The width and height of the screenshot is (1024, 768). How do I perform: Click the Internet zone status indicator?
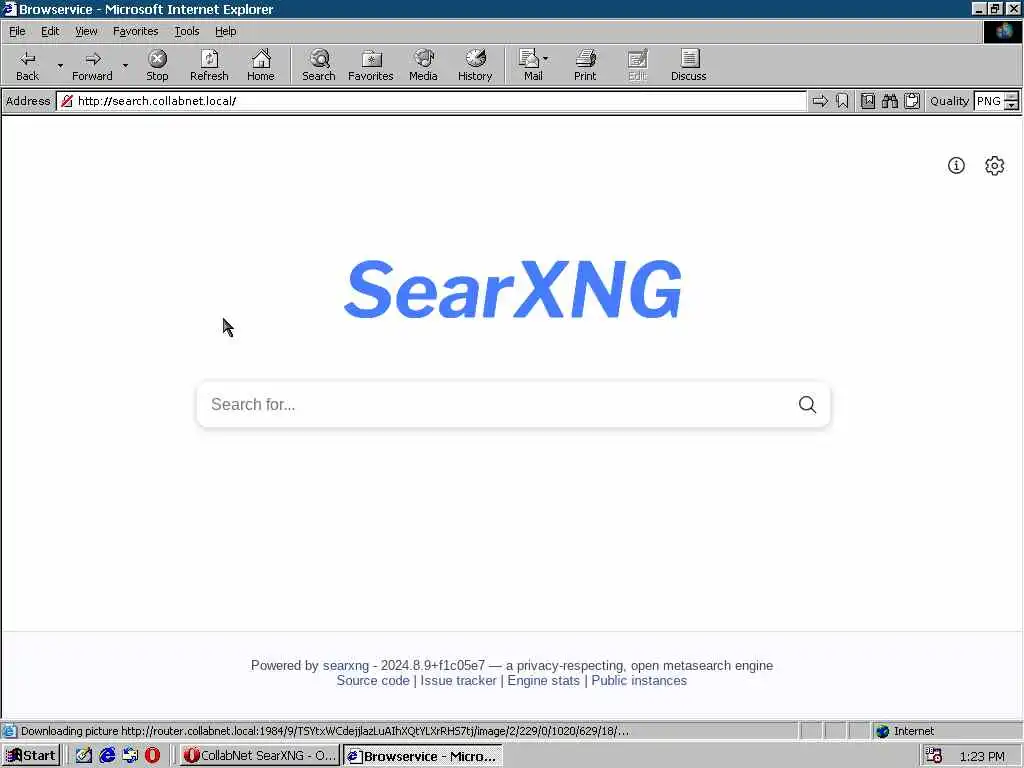click(904, 731)
